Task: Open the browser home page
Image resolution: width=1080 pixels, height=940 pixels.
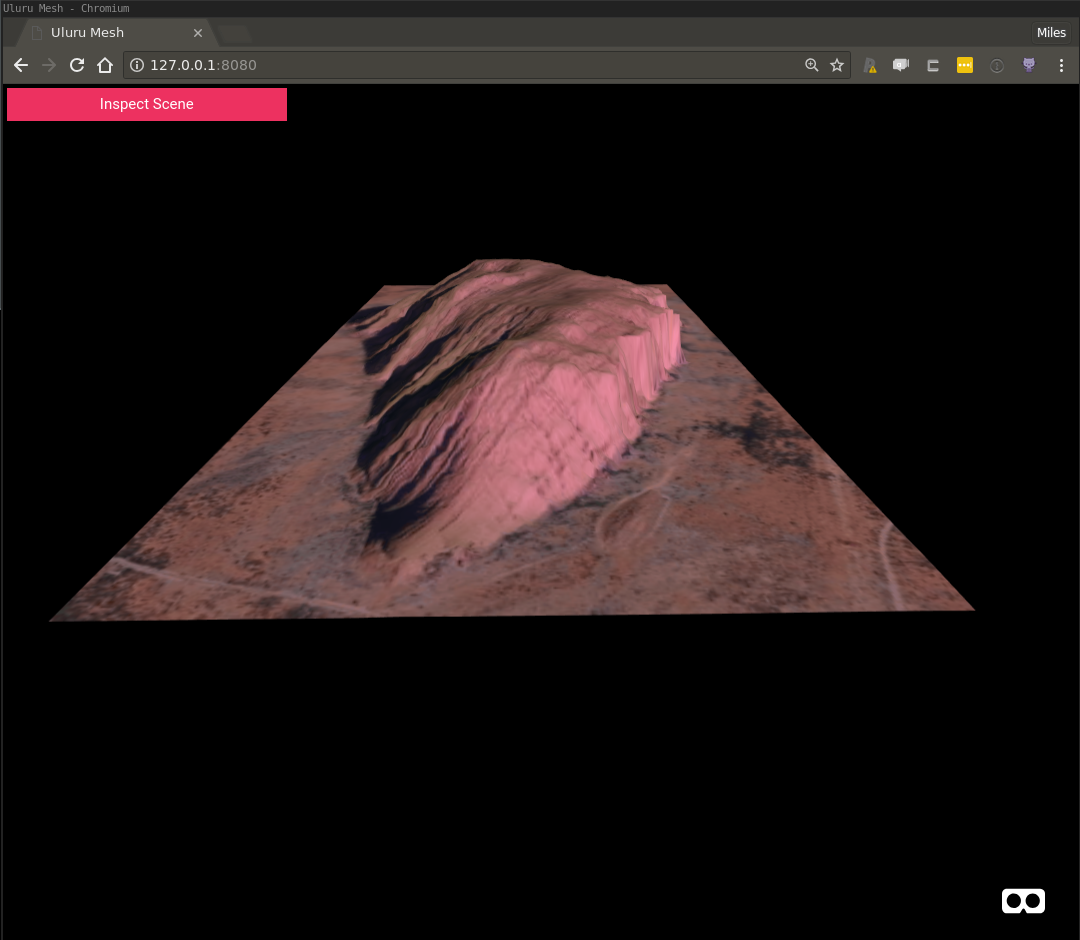Action: pos(105,65)
